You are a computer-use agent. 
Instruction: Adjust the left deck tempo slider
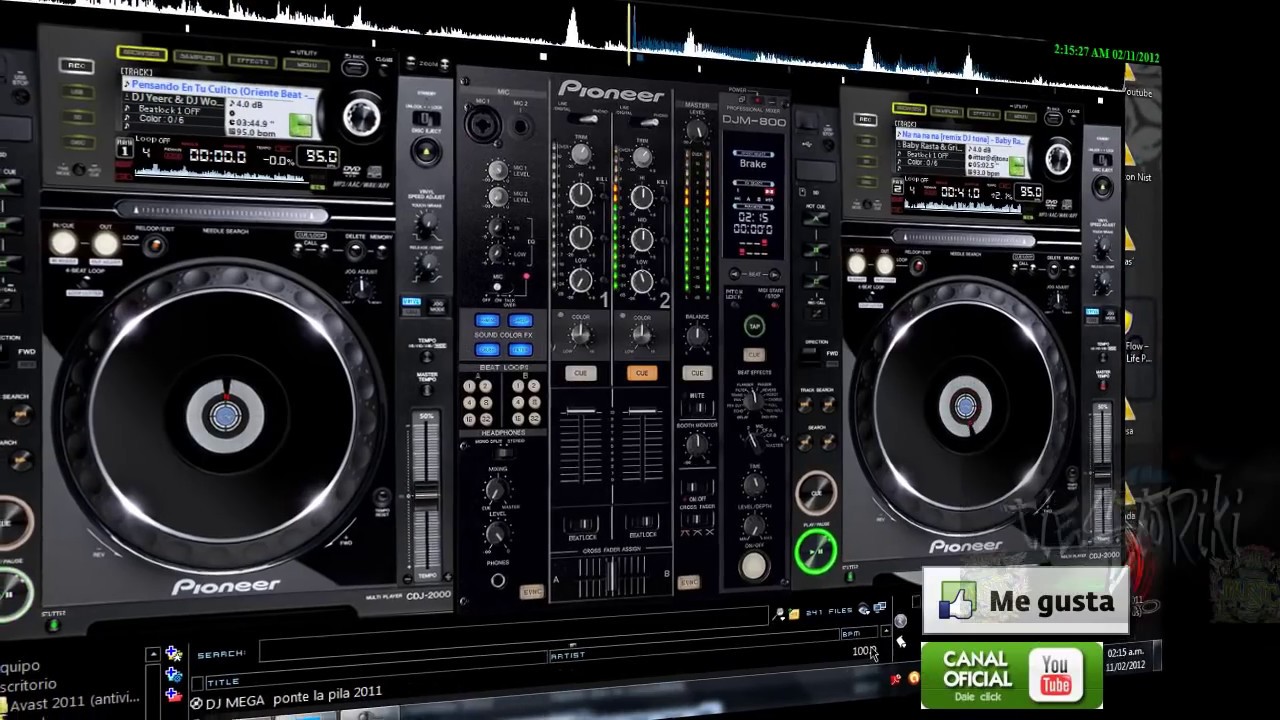pyautogui.click(x=427, y=497)
